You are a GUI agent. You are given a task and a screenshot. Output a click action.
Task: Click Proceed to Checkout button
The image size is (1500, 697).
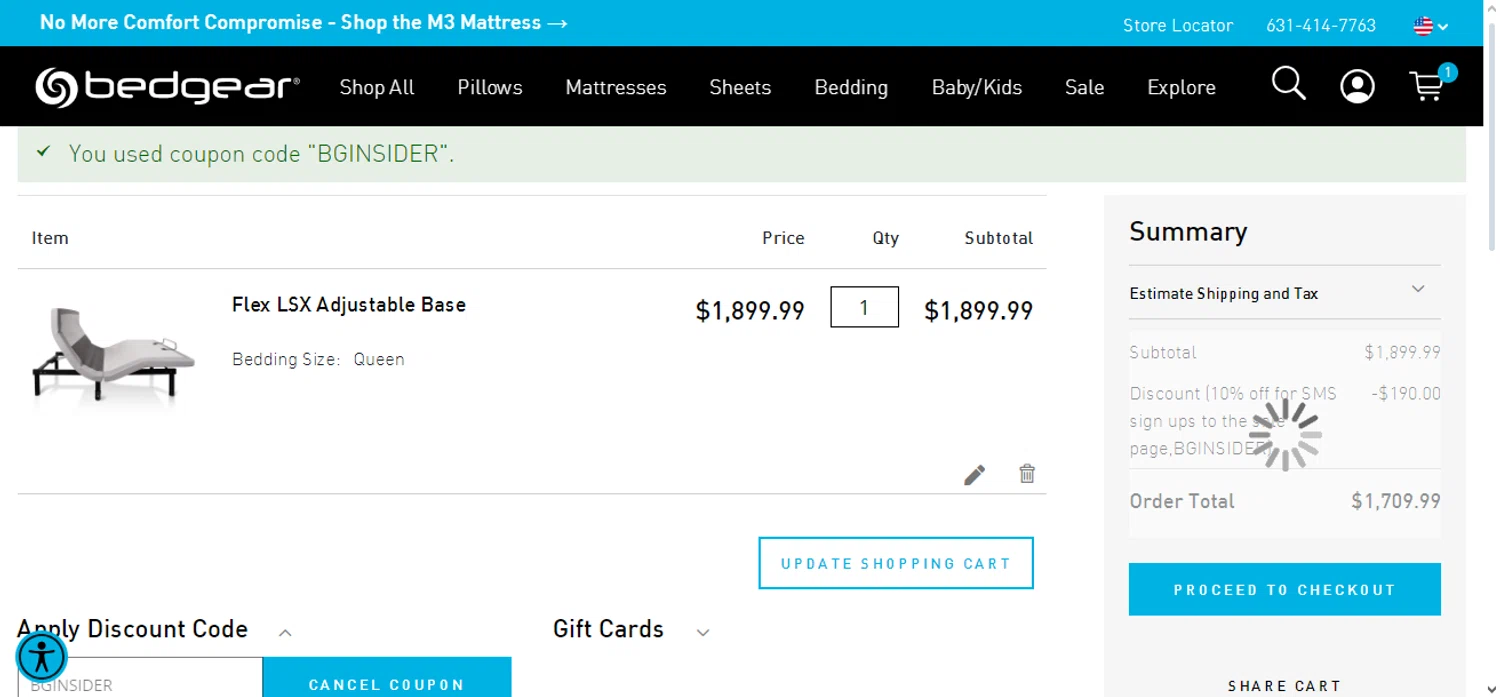coord(1285,589)
